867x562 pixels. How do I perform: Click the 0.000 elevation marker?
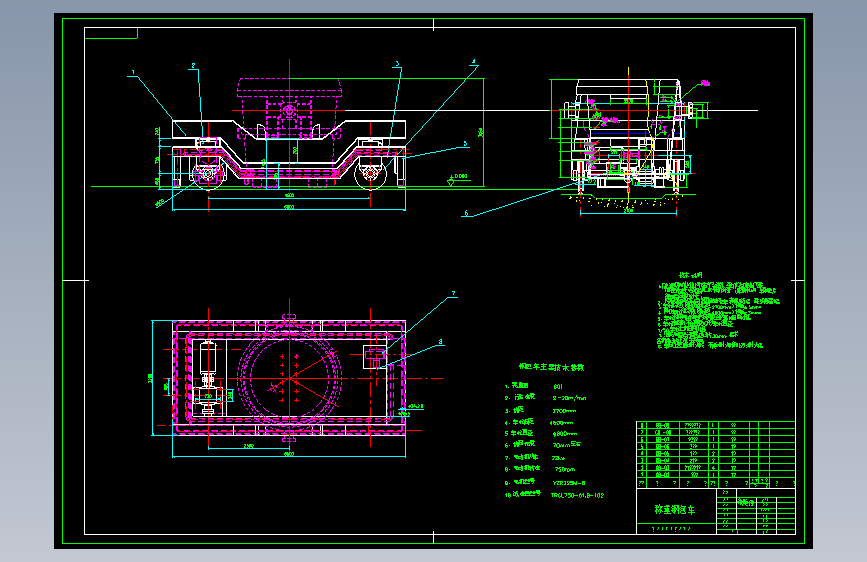457,178
